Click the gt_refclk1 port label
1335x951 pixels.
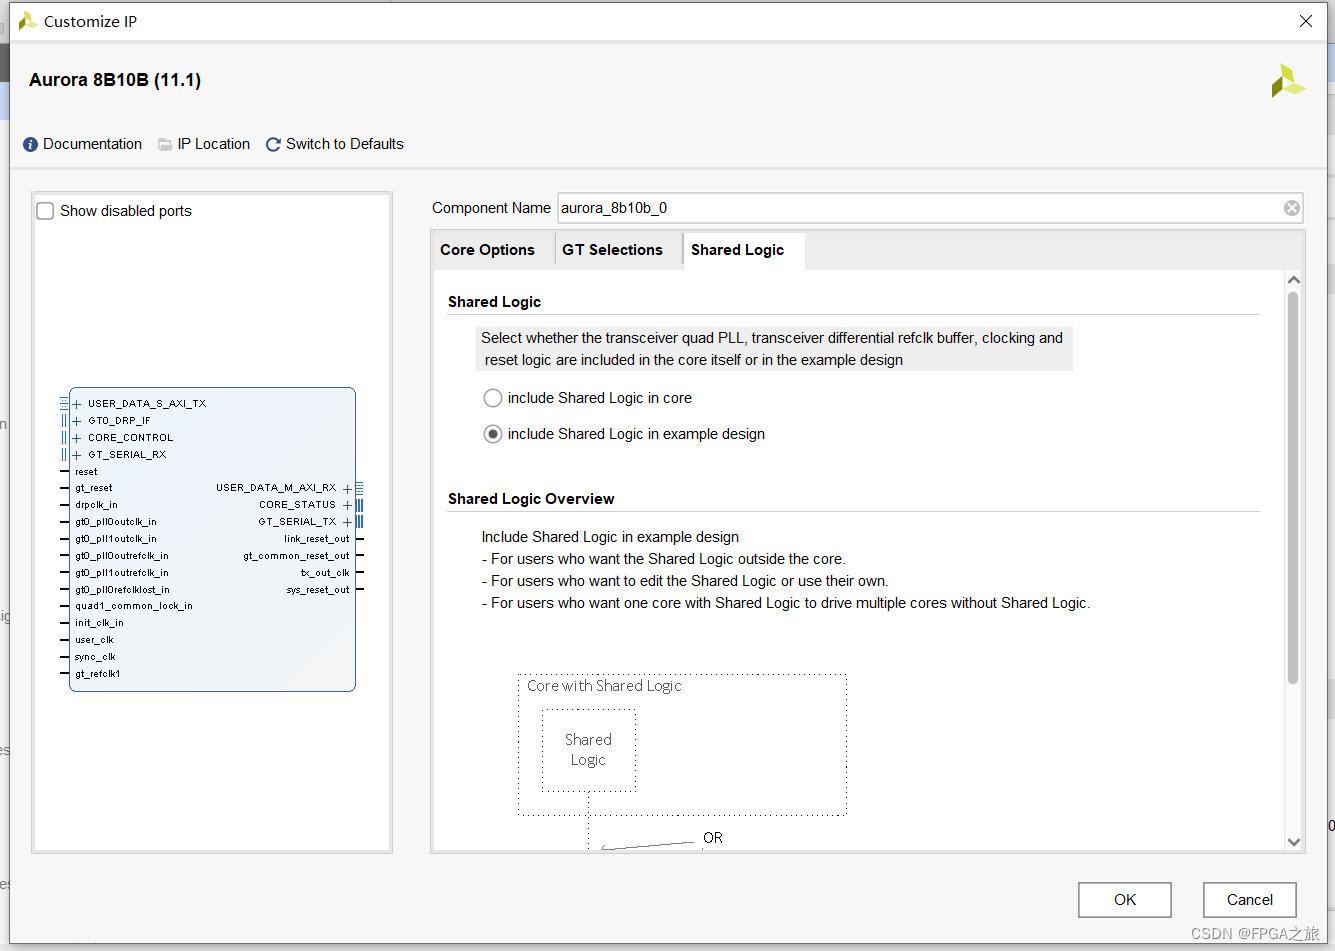98,674
